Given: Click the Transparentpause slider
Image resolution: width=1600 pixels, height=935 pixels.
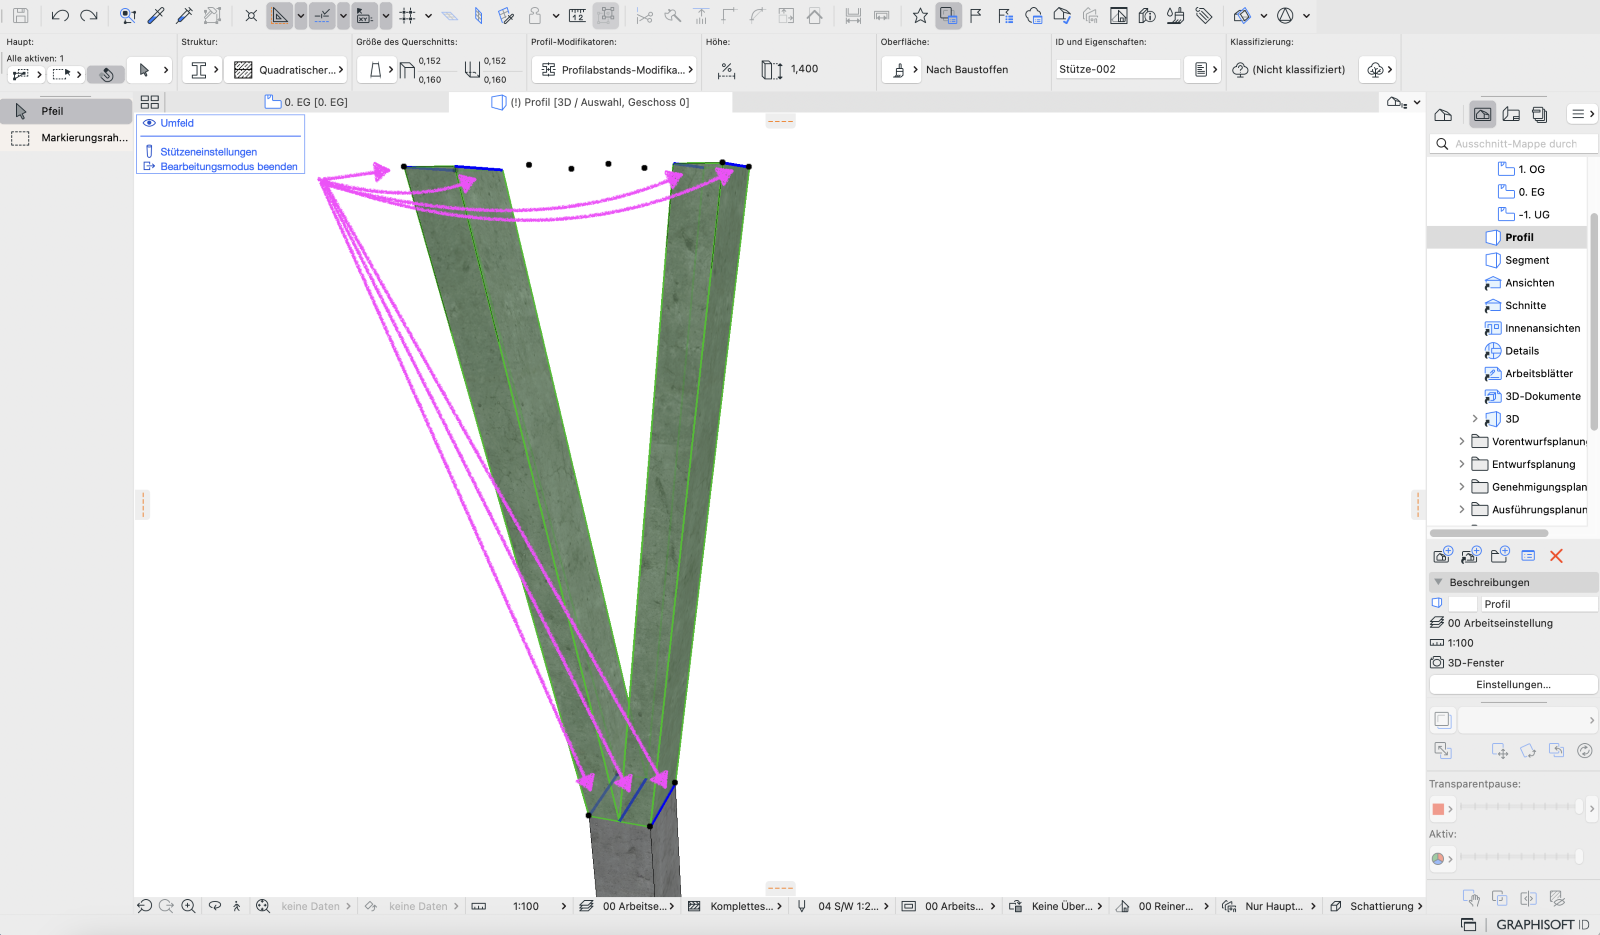Looking at the screenshot, I should click(1520, 808).
